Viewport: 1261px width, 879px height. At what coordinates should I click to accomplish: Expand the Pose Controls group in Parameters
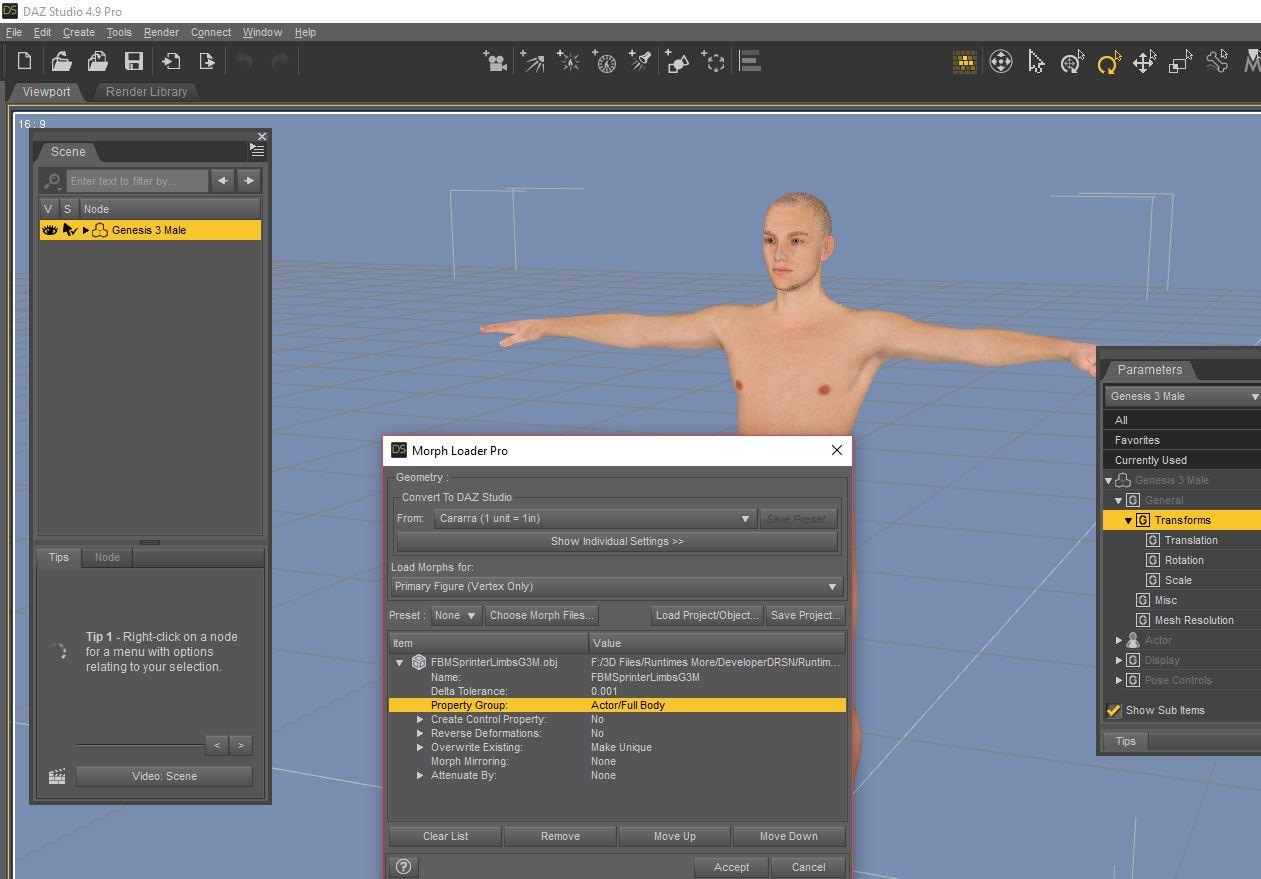pos(1119,680)
